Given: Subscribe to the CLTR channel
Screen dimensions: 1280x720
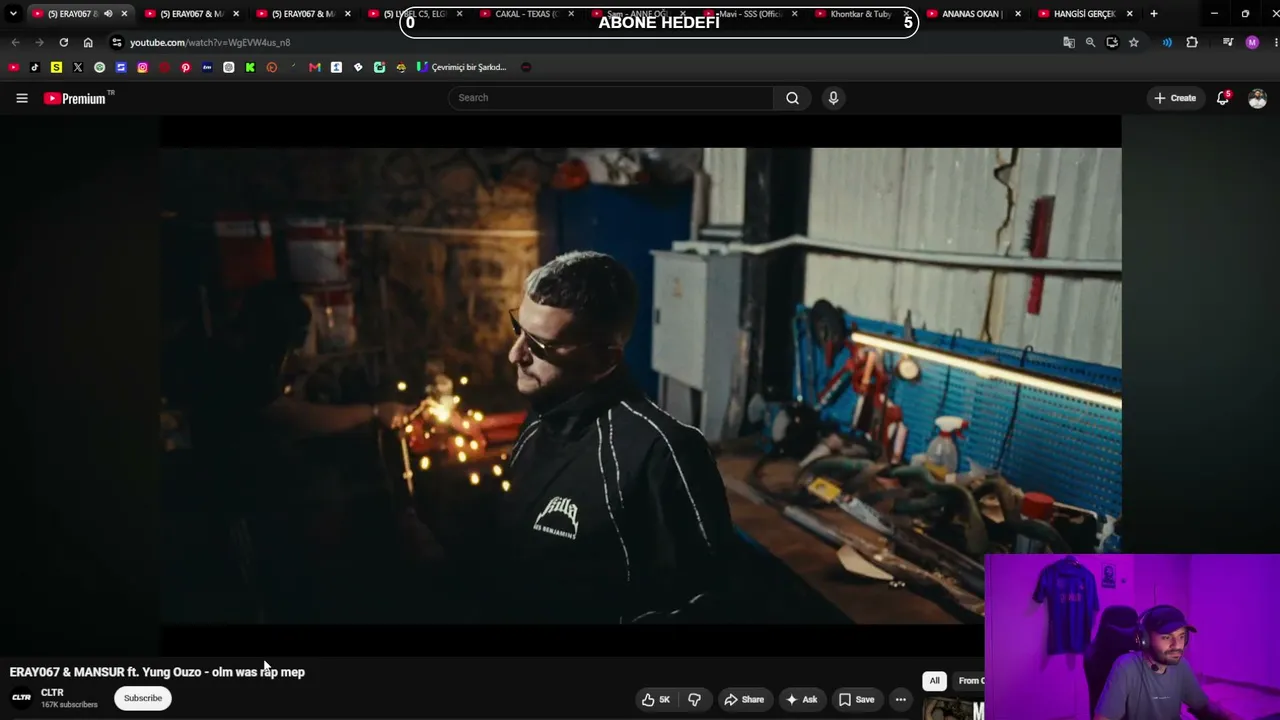Looking at the screenshot, I should [143, 698].
